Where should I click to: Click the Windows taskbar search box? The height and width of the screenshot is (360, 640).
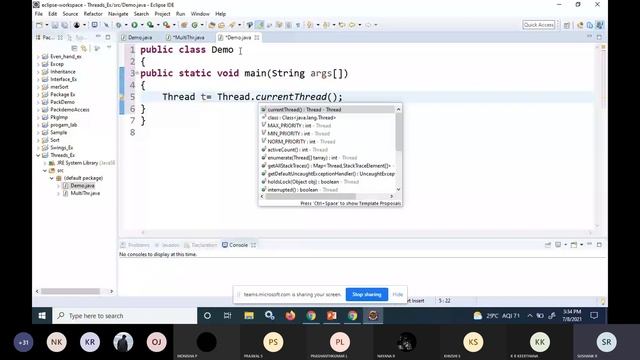[x=125, y=316]
